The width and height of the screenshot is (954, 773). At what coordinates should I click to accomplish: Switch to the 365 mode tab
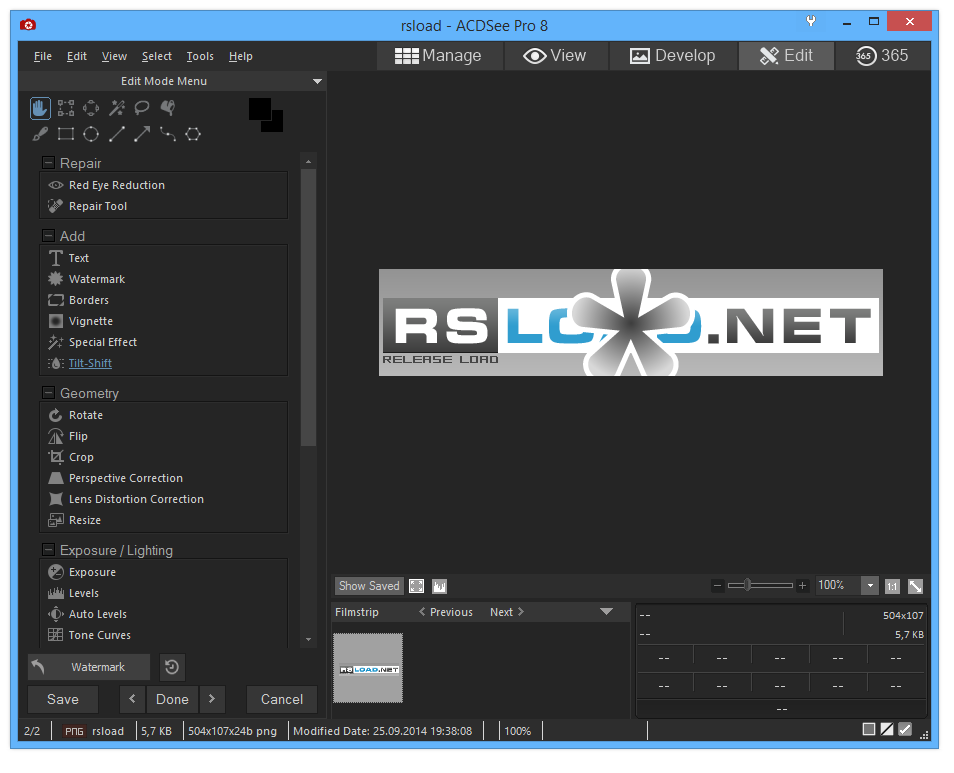[882, 56]
